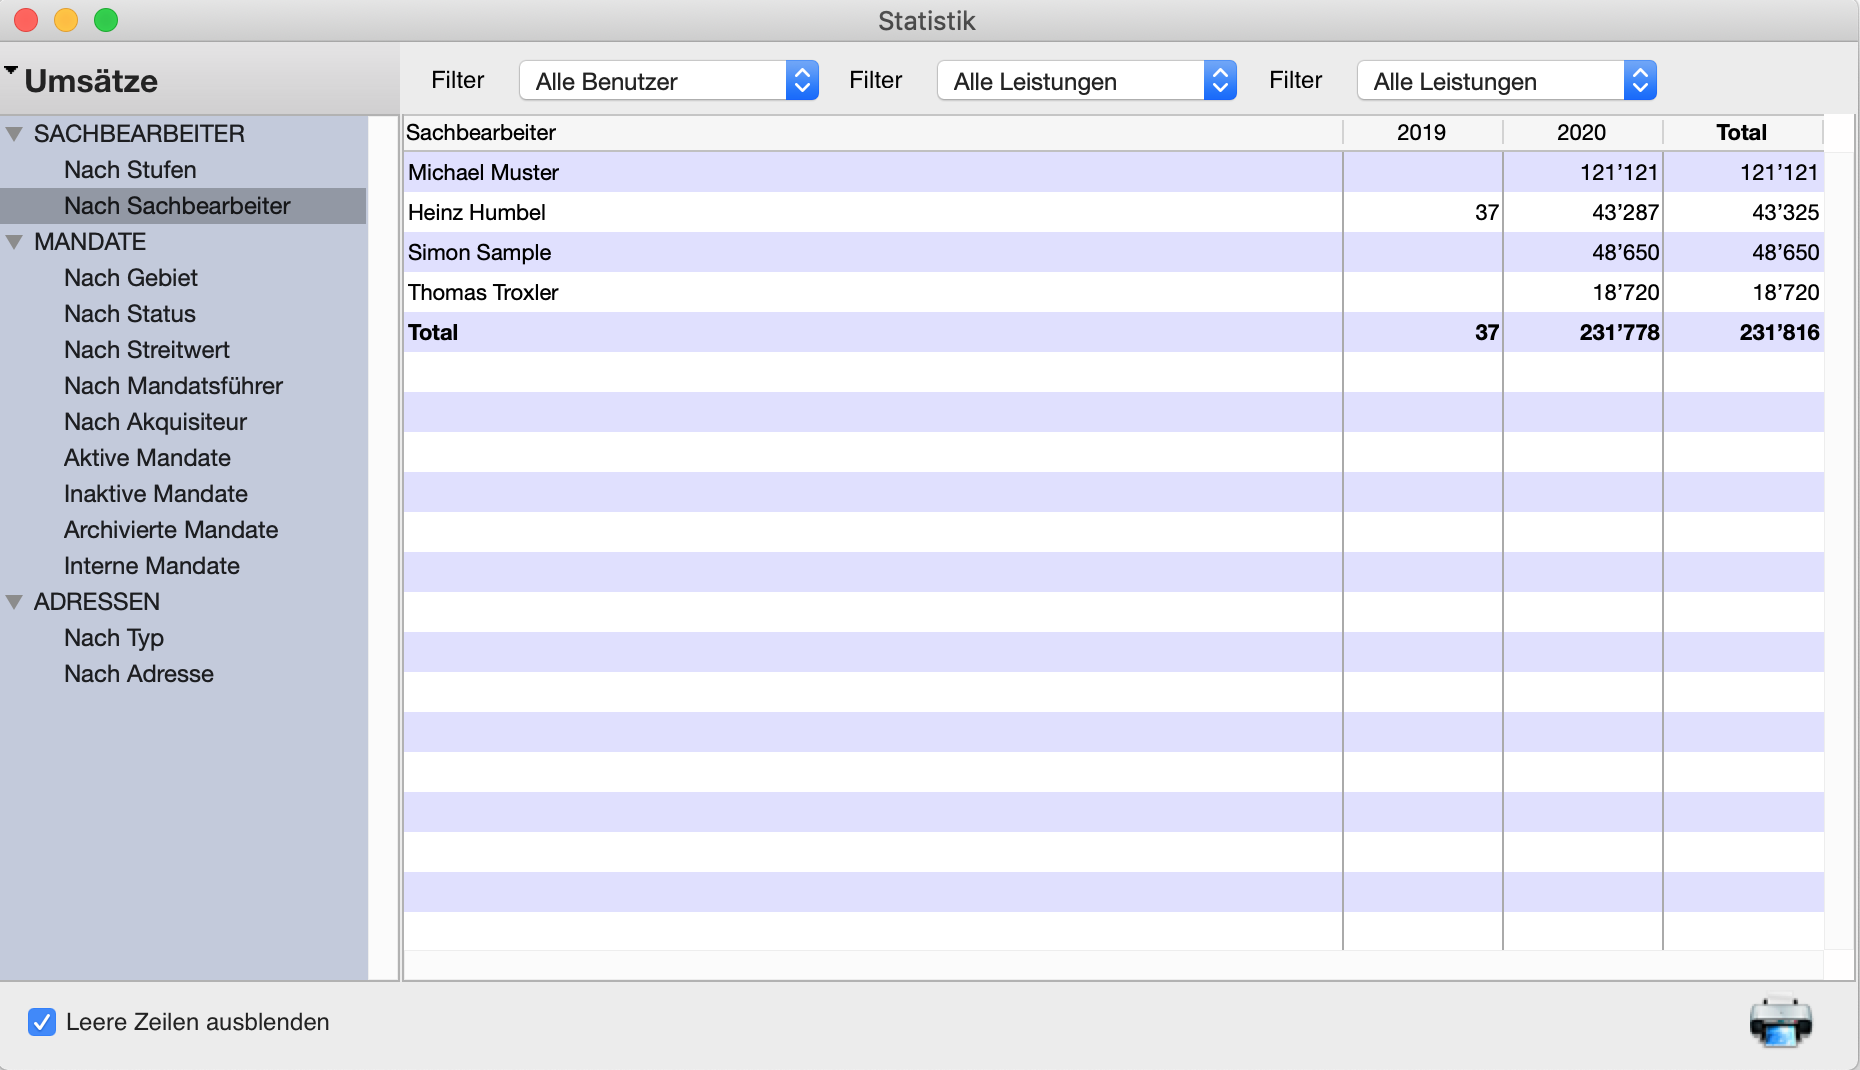Open the middle Alle Leistungen filter dropdown
Image resolution: width=1860 pixels, height=1070 pixels.
[x=1087, y=81]
